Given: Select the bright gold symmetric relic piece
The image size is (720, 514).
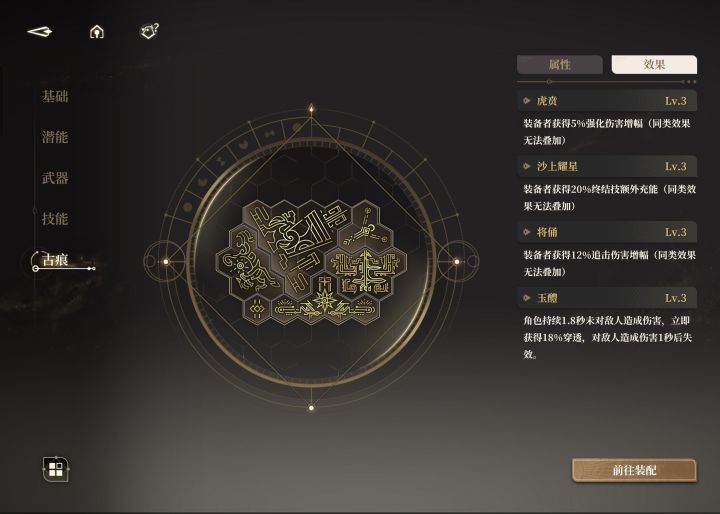Looking at the screenshot, I should (x=366, y=273).
